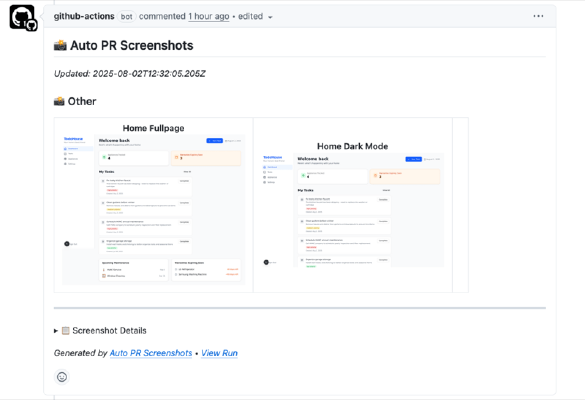Click the Updated timestamp text
The image size is (585, 400).
pos(129,74)
